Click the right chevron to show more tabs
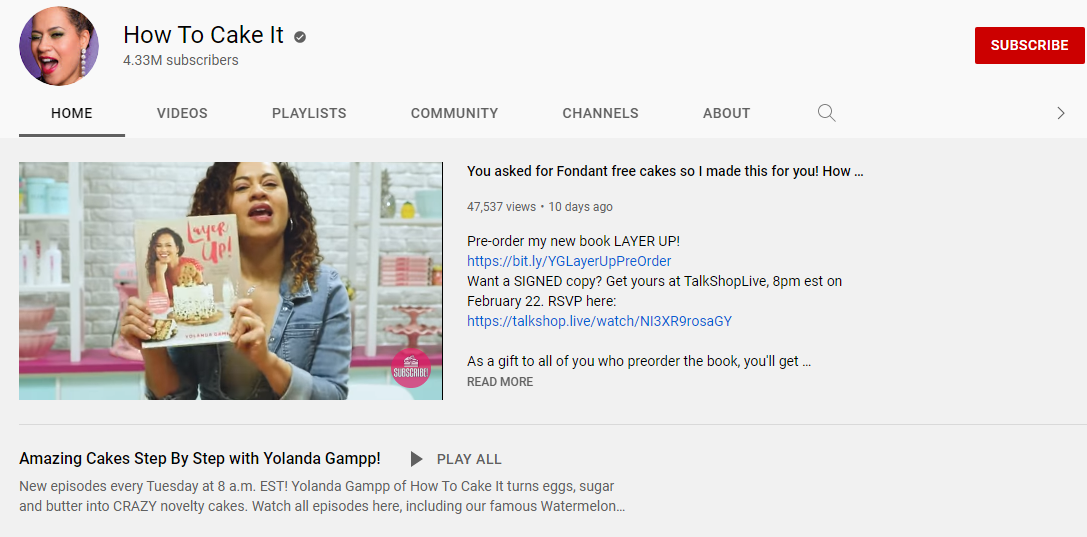This screenshot has width=1087, height=537. [1060, 113]
